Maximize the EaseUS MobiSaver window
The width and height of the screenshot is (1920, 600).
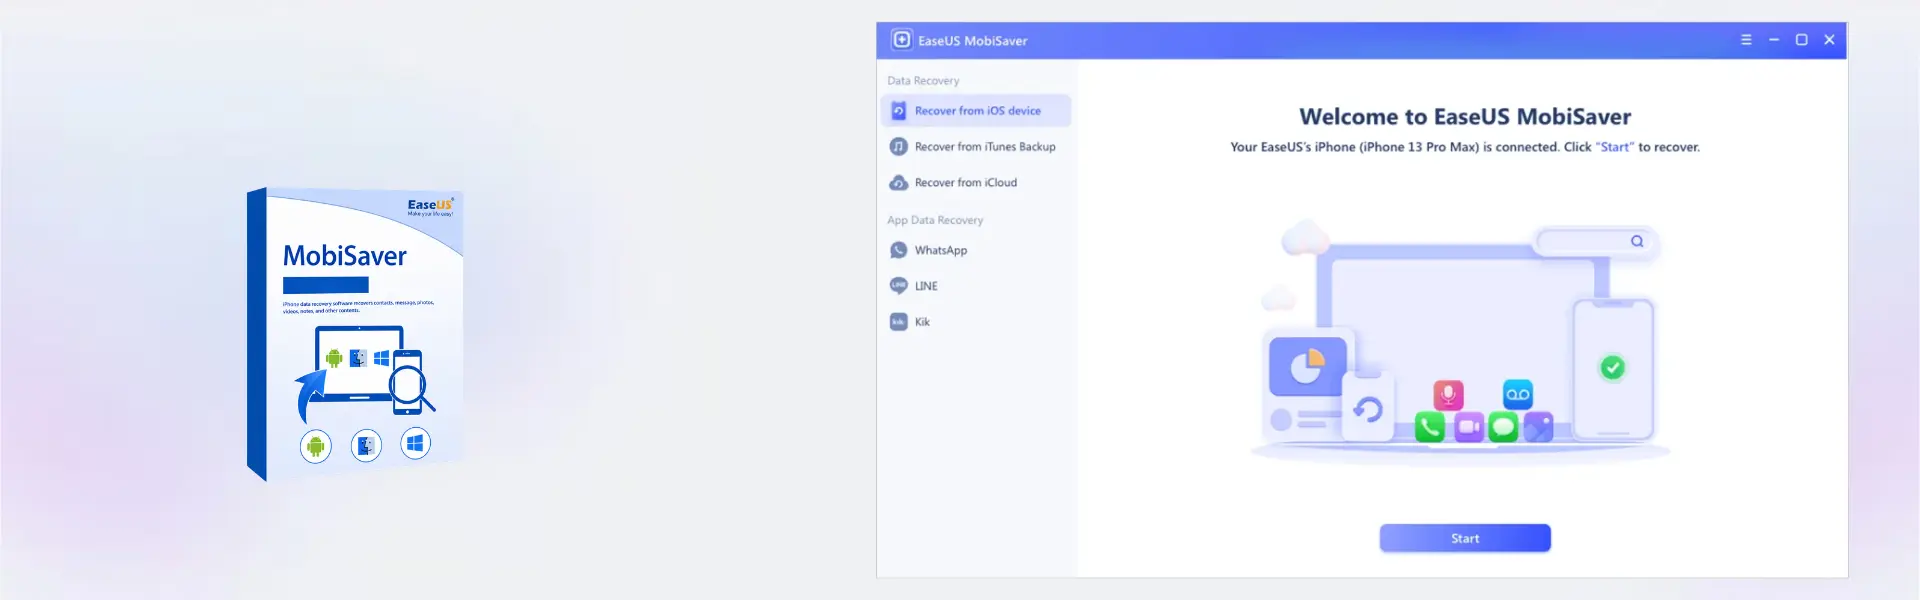pyautogui.click(x=1801, y=40)
